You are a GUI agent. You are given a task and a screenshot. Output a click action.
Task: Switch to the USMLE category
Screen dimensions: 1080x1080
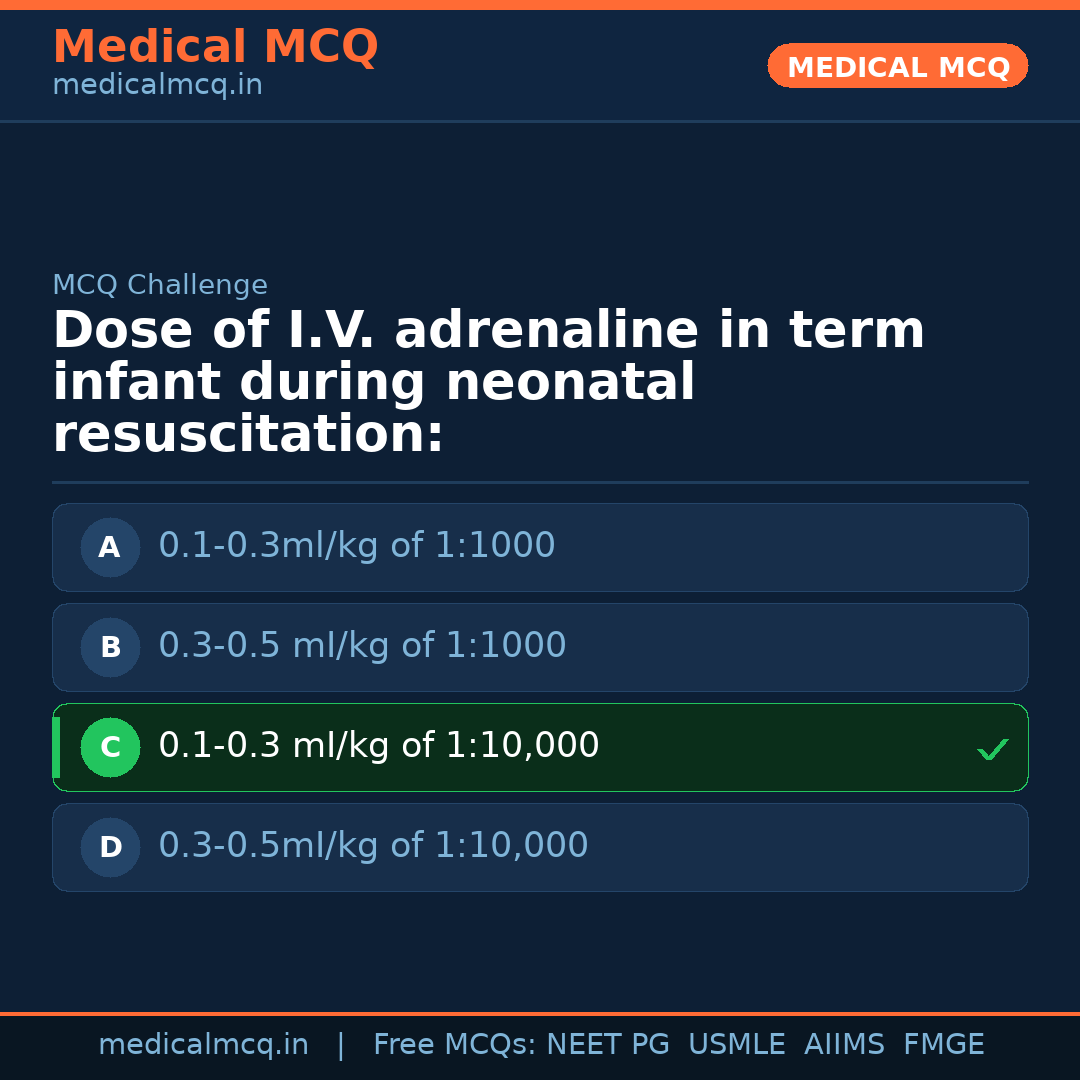[737, 1044]
